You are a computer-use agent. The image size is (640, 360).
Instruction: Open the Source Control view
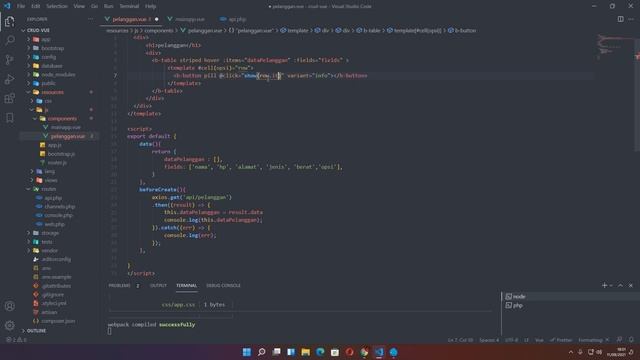tap(9, 60)
